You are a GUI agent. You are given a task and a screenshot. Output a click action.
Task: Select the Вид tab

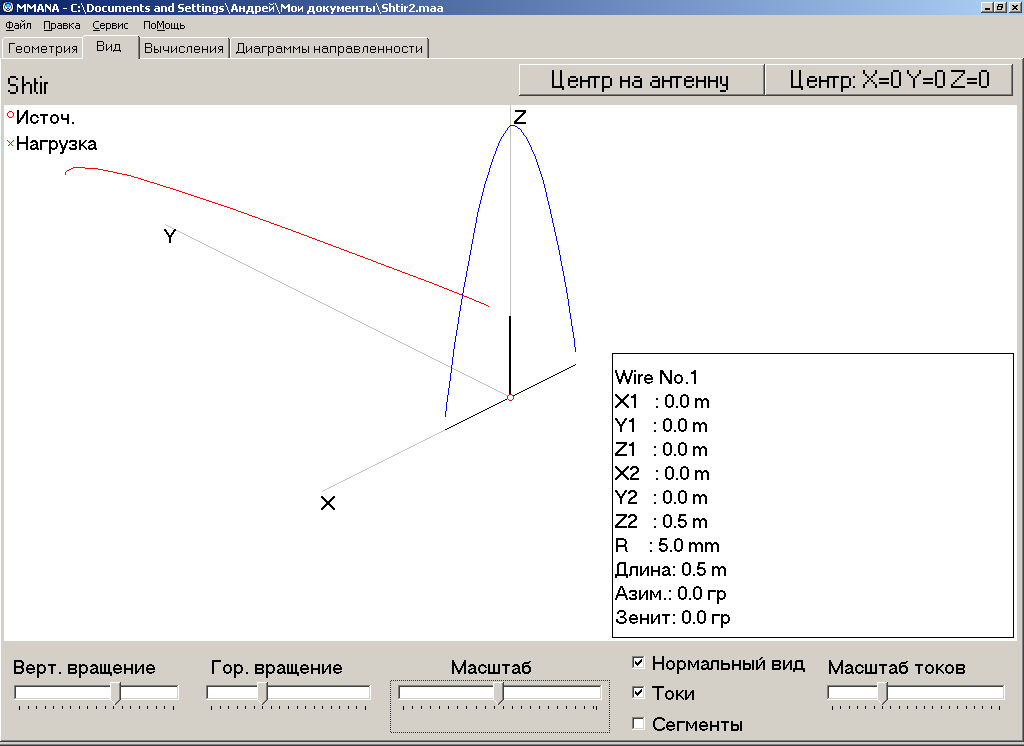[109, 46]
